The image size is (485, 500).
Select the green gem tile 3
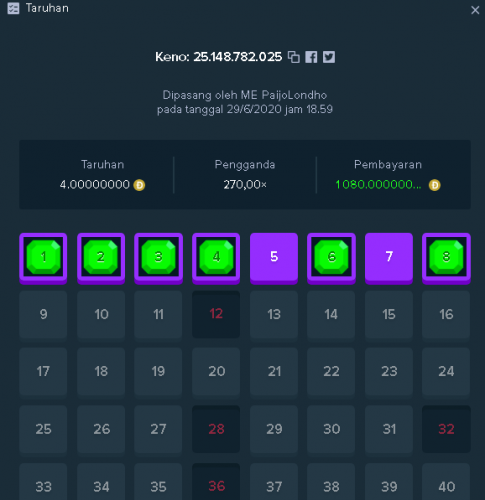pos(158,258)
